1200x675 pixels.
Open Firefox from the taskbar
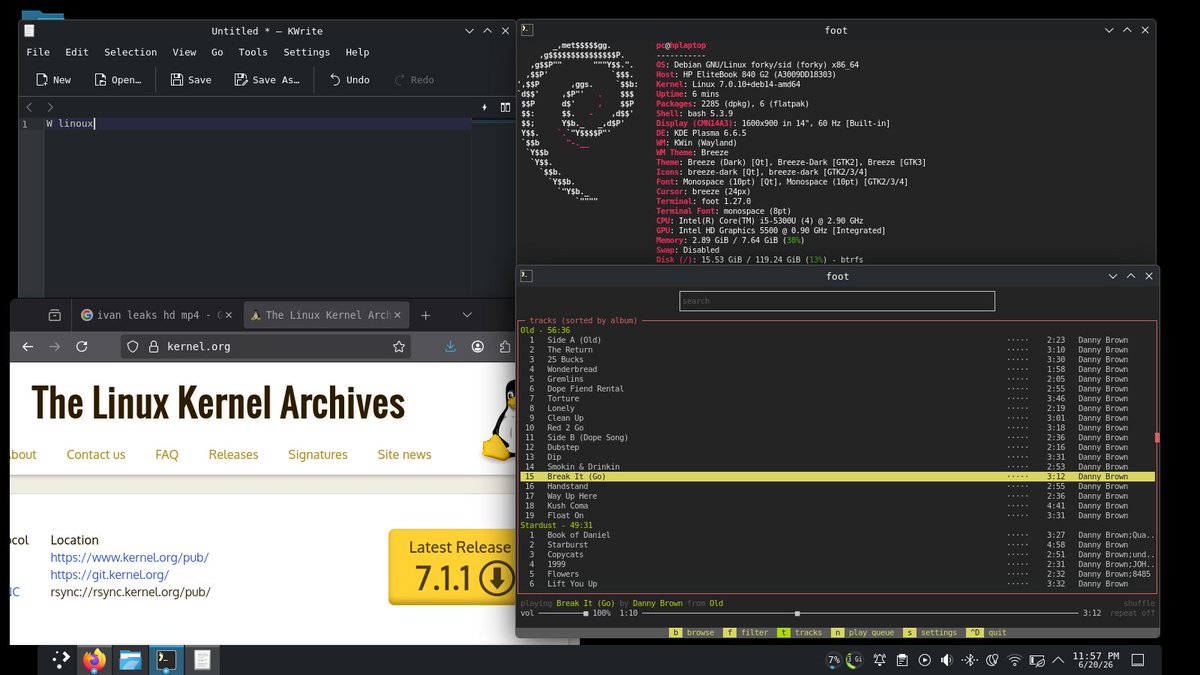click(94, 659)
